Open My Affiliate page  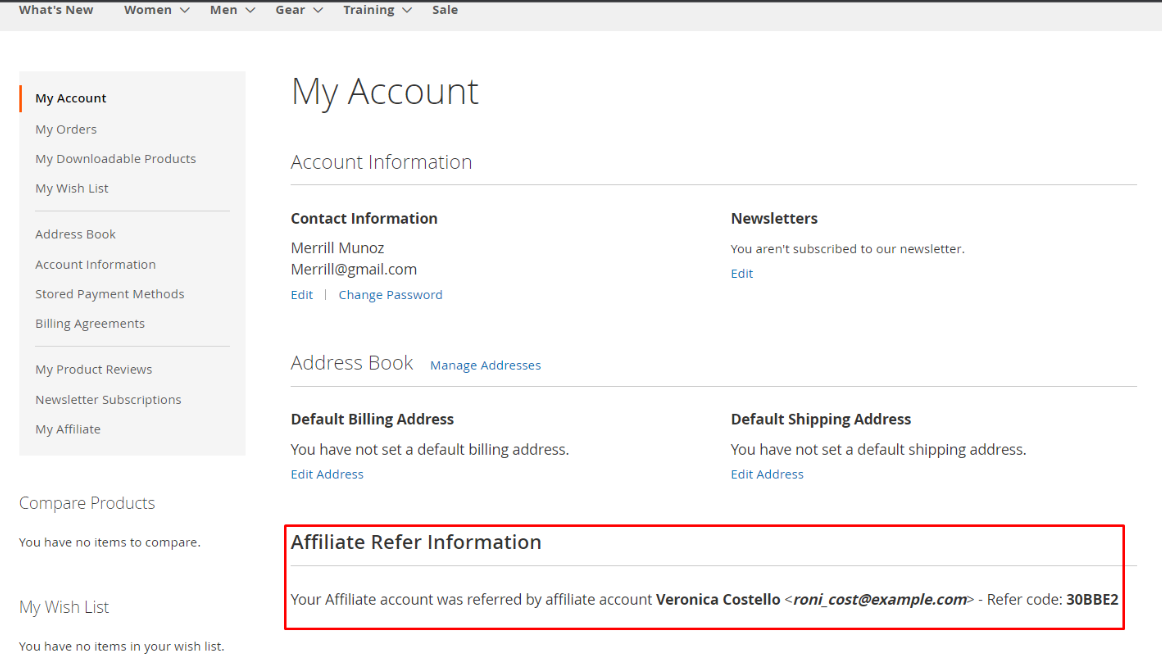click(68, 429)
